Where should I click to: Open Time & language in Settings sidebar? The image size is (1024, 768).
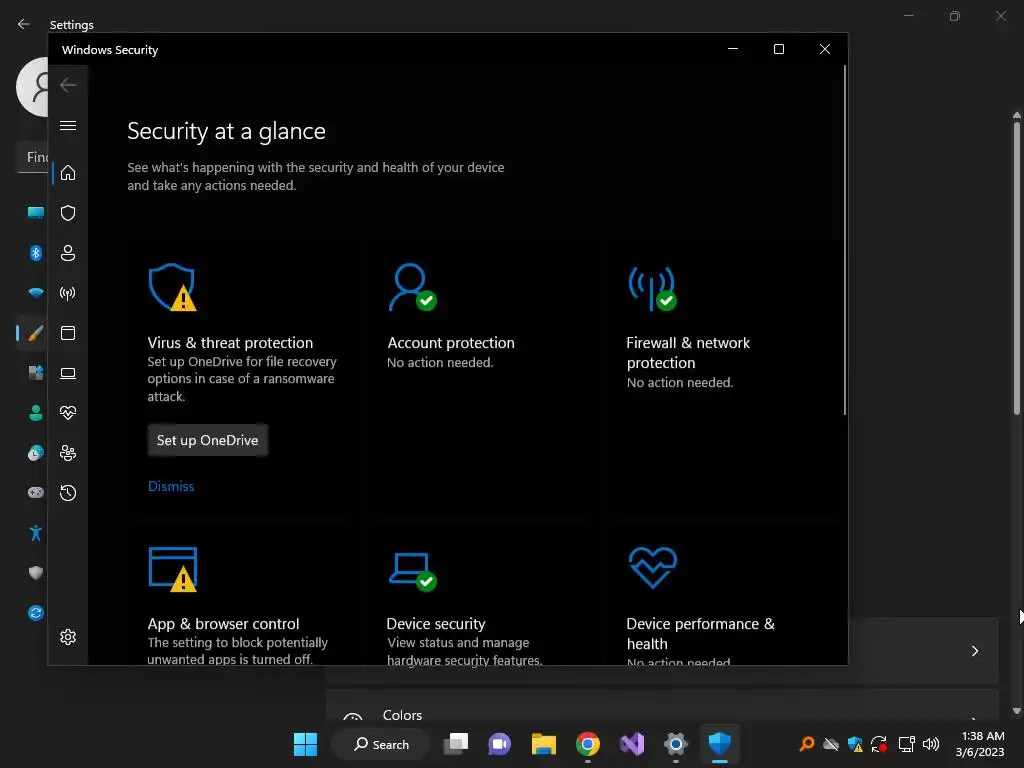point(35,453)
